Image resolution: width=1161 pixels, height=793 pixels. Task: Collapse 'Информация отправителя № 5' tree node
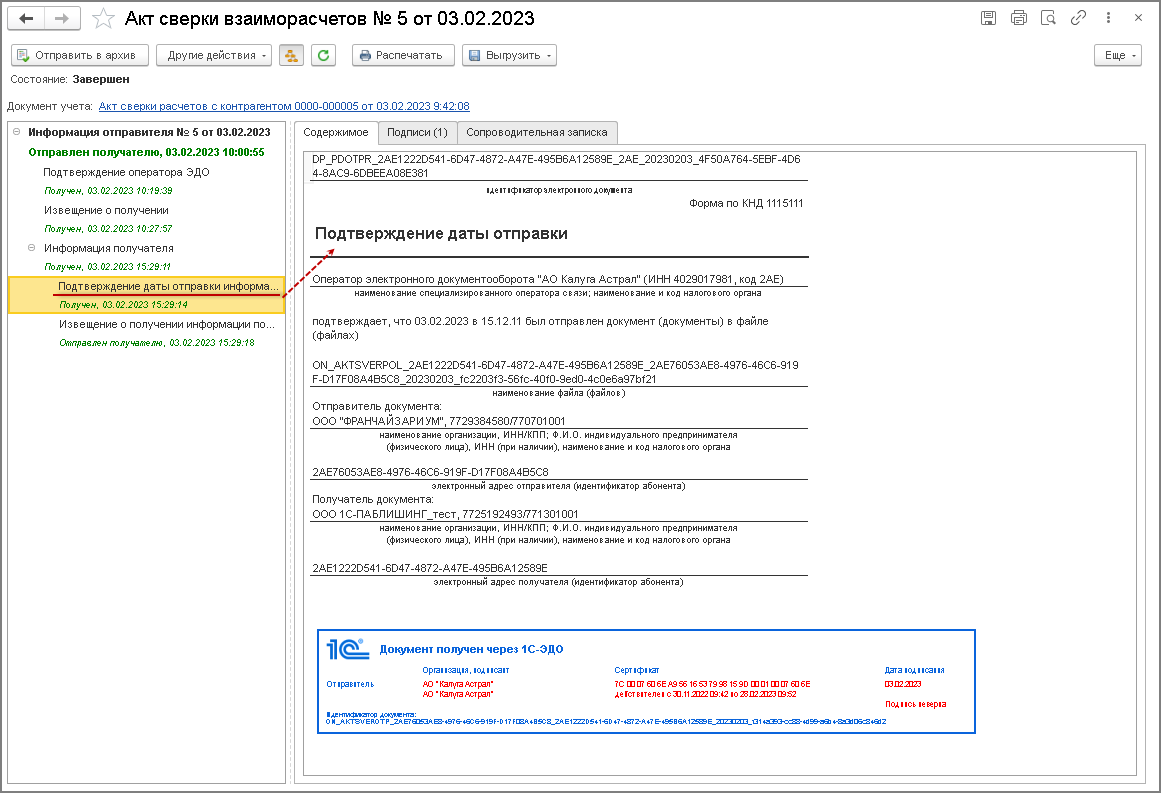(x=16, y=132)
